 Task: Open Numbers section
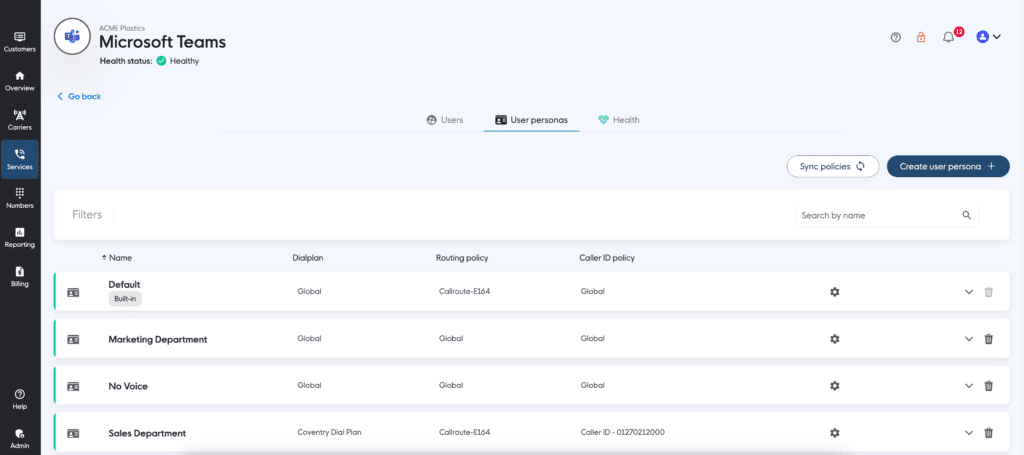20,198
